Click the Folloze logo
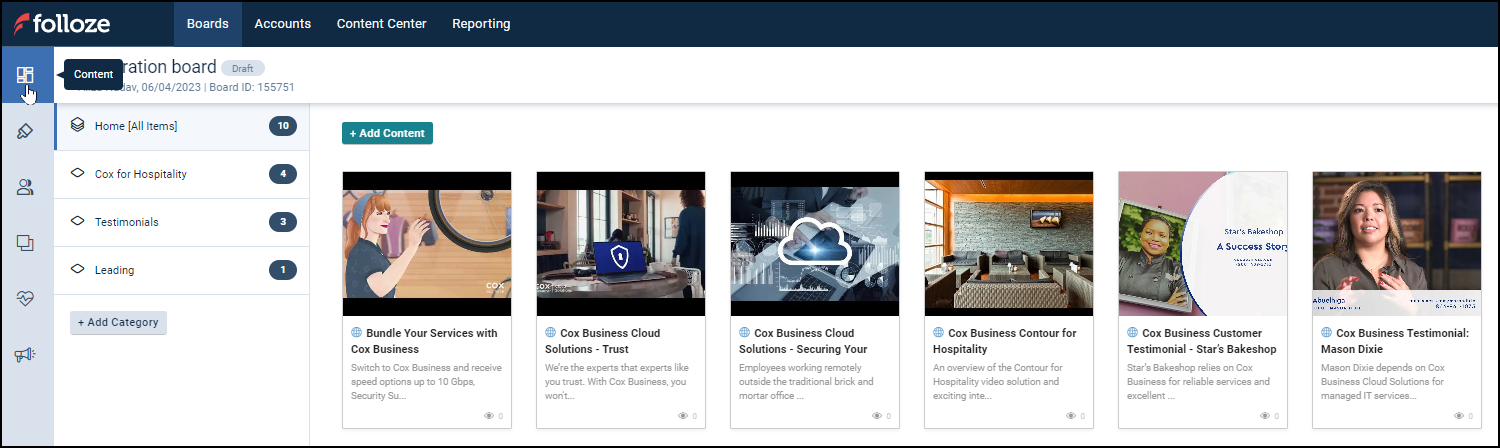The image size is (1500, 448). tap(62, 23)
